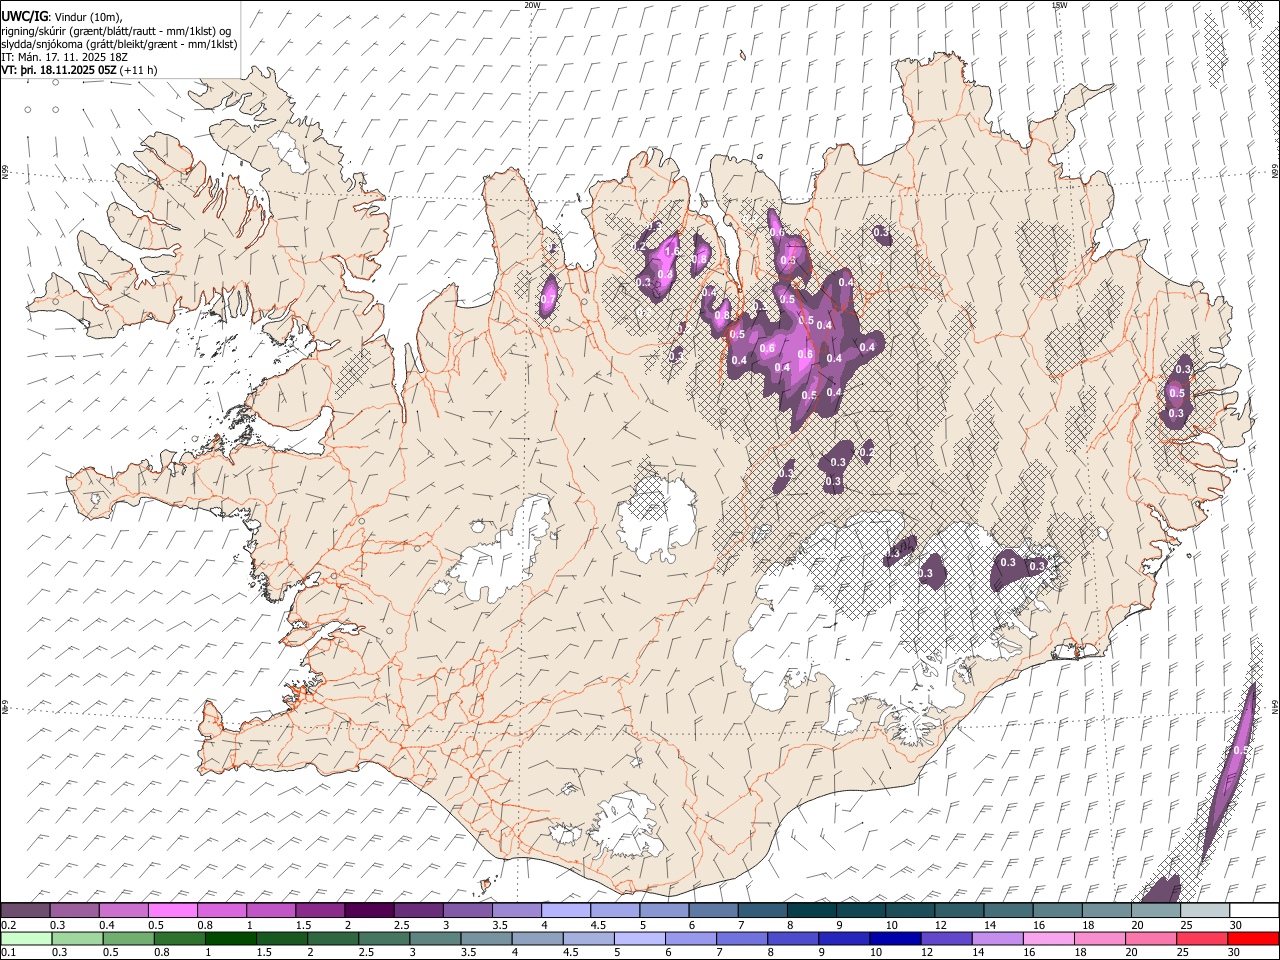Image resolution: width=1280 pixels, height=960 pixels.
Task: Click upper legend swatch between 3.5 and 4
Action: coord(517,910)
